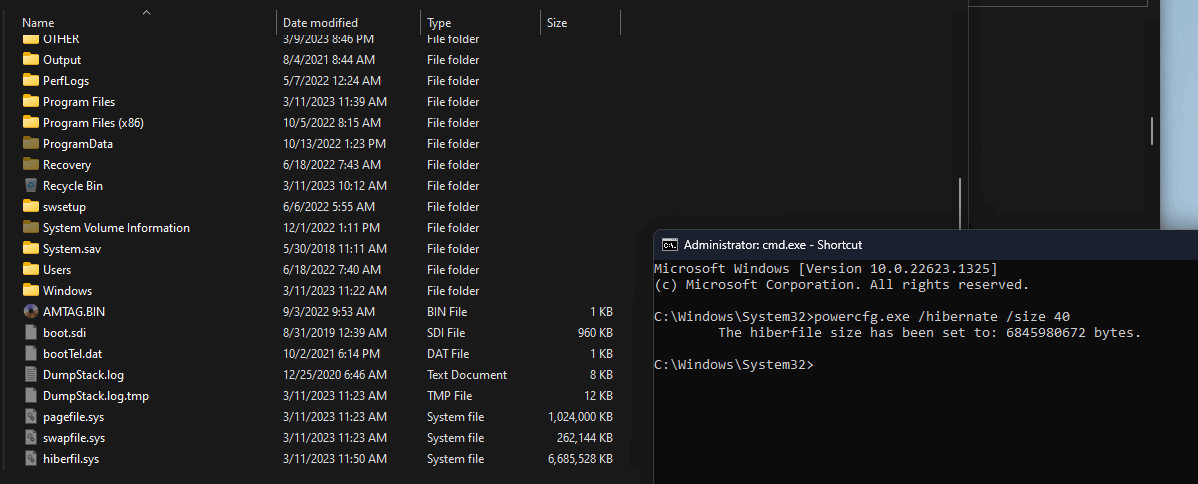Click the cmd.exe window title bar
The image size is (1198, 484).
point(925,245)
